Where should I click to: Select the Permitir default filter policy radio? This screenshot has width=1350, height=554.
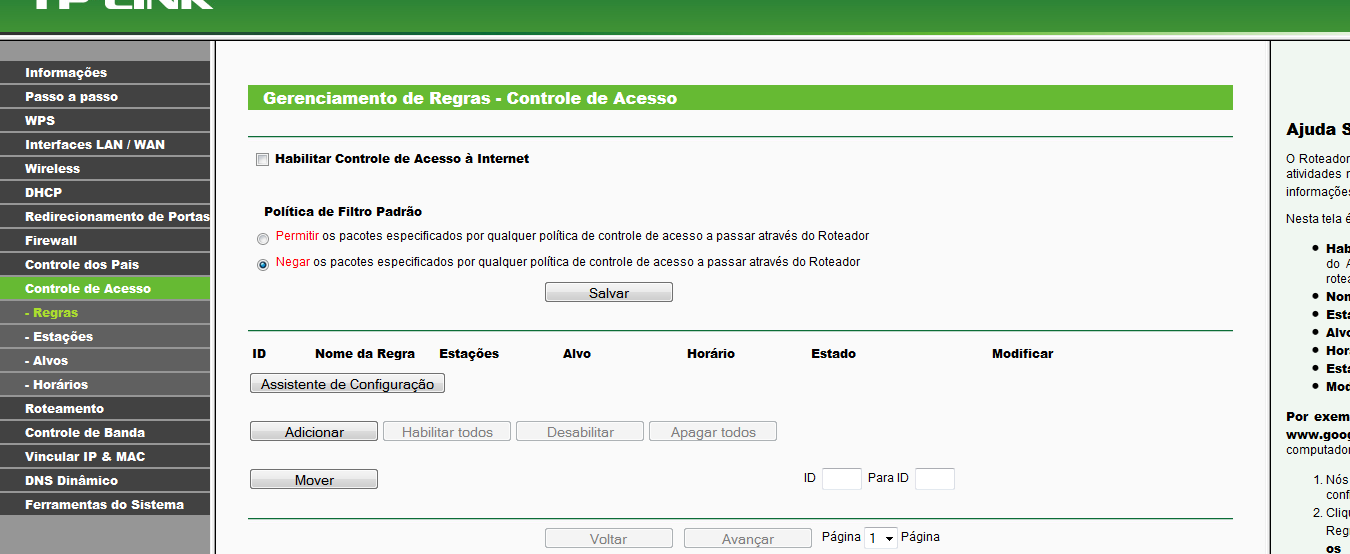point(263,239)
